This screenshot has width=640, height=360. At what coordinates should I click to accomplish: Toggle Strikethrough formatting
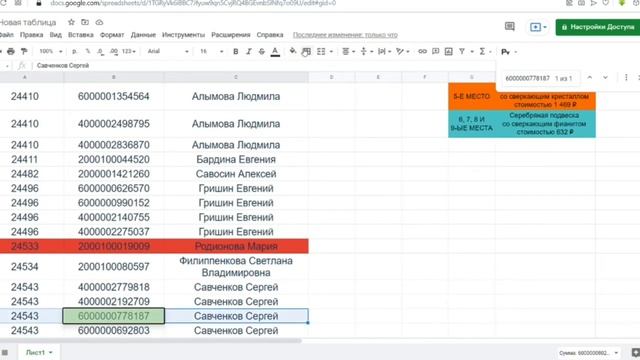point(262,51)
